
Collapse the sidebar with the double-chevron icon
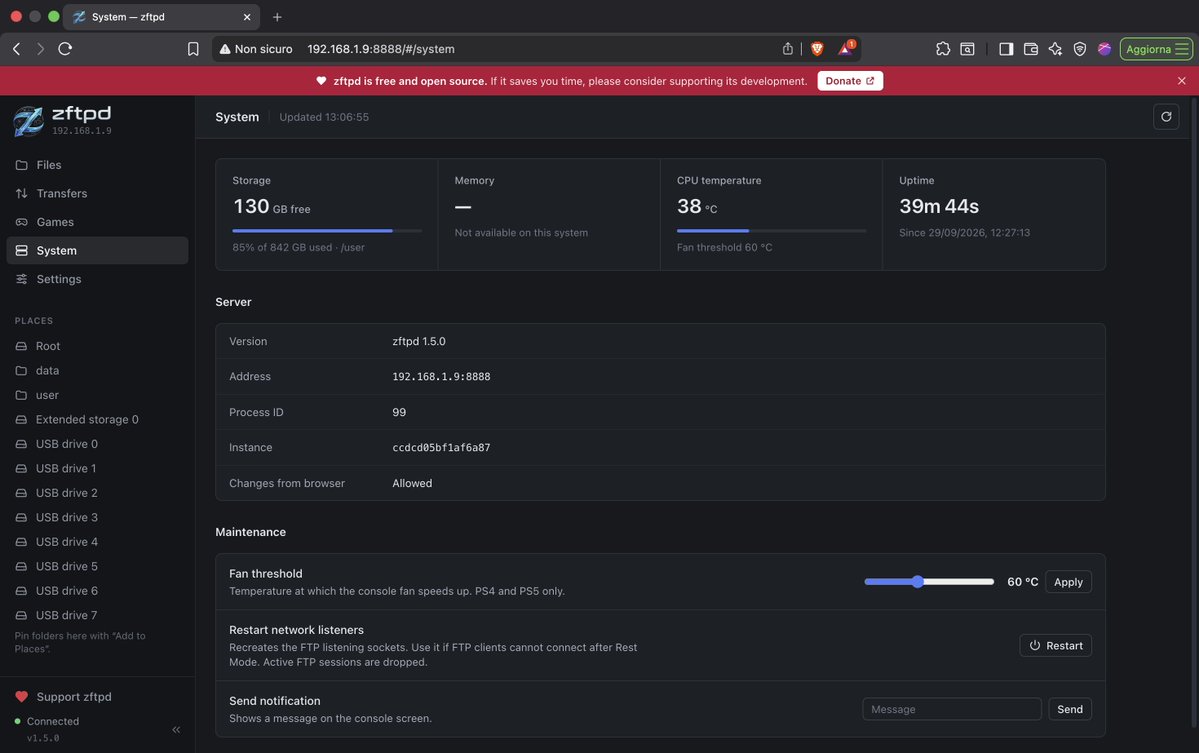(176, 729)
